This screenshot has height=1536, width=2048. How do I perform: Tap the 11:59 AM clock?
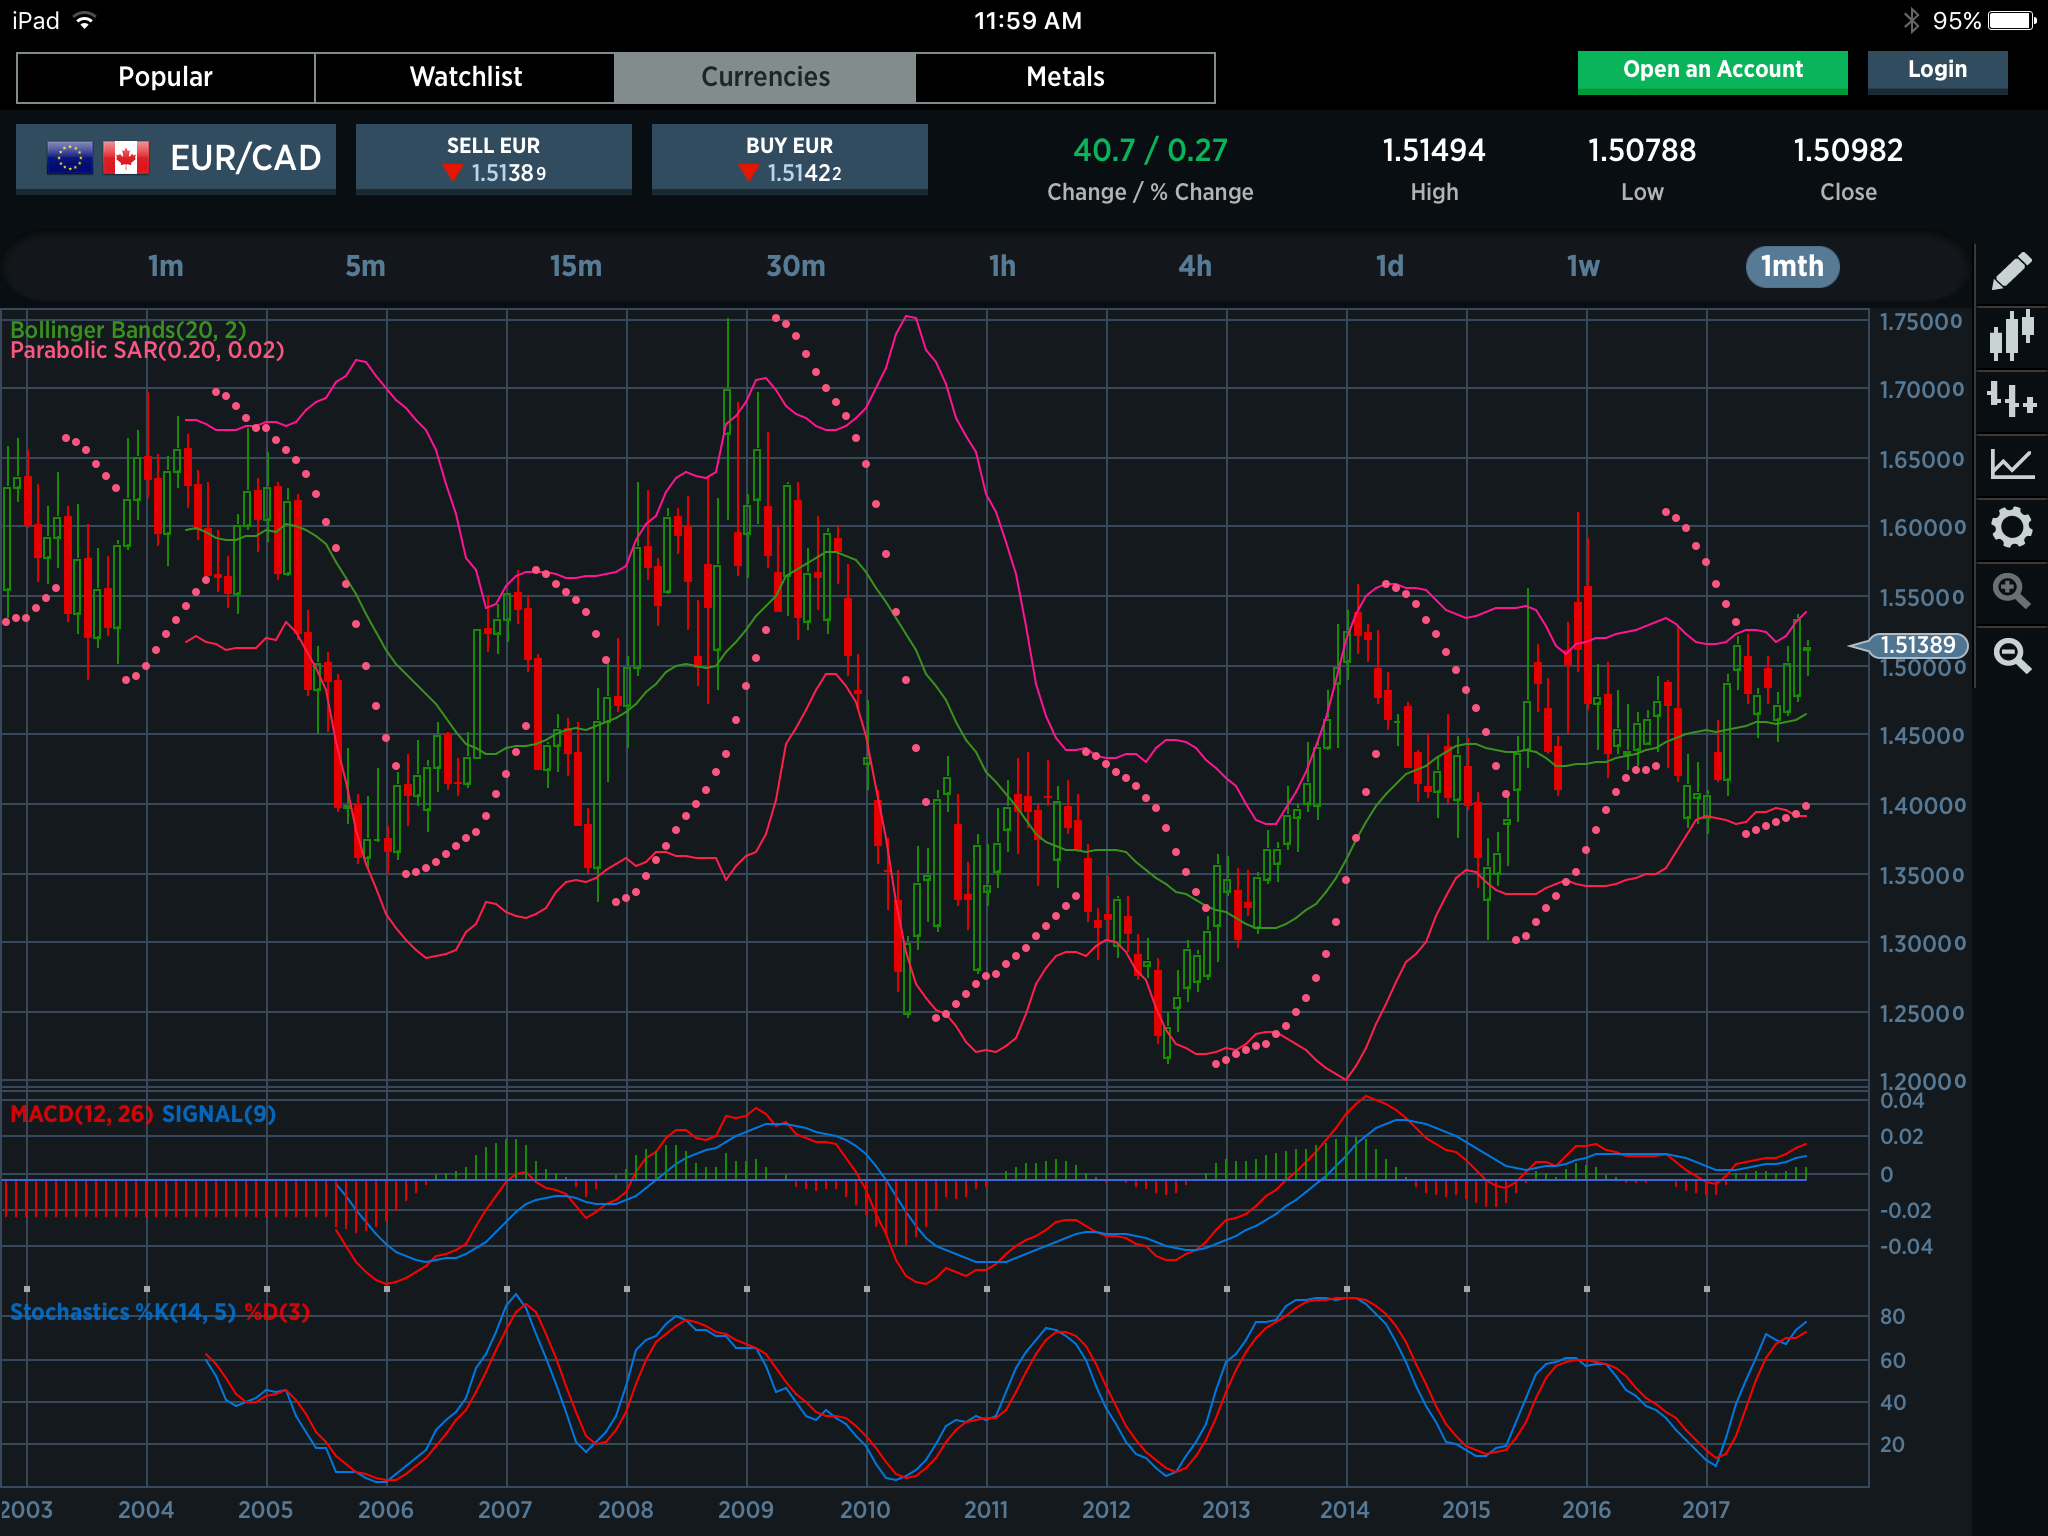pos(1028,21)
